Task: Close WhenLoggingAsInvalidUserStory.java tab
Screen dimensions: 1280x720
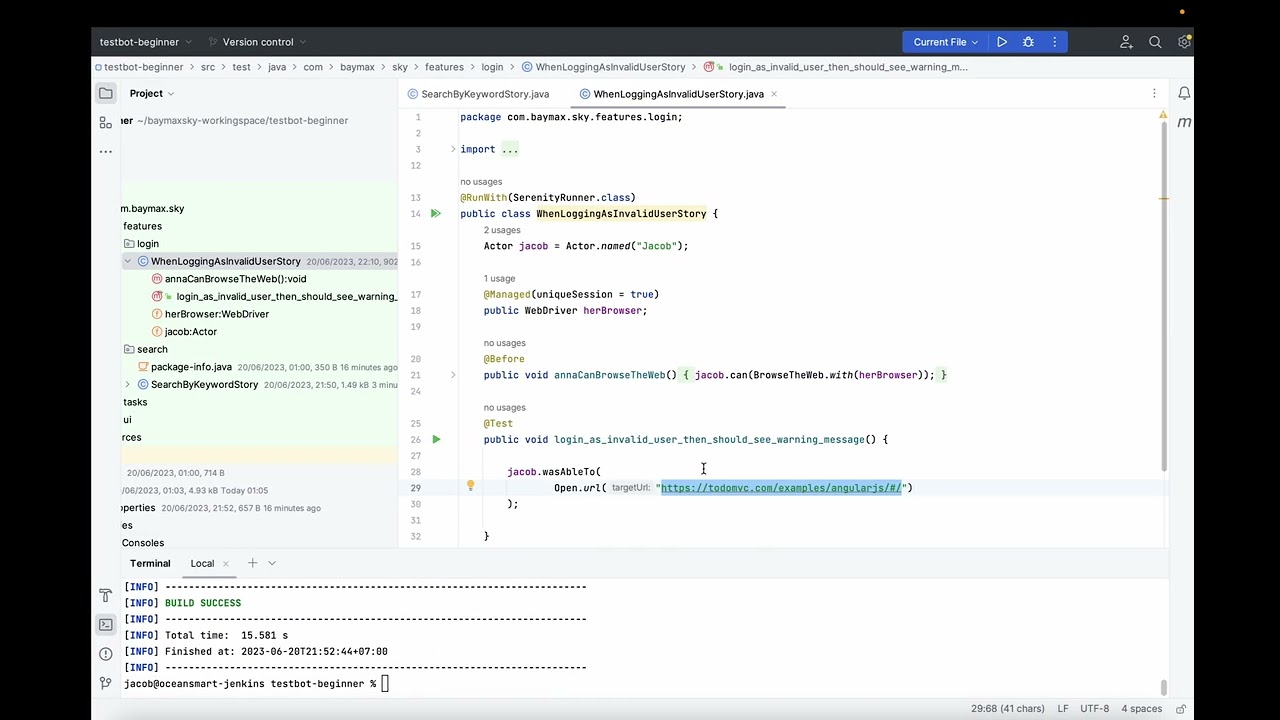Action: [x=774, y=94]
